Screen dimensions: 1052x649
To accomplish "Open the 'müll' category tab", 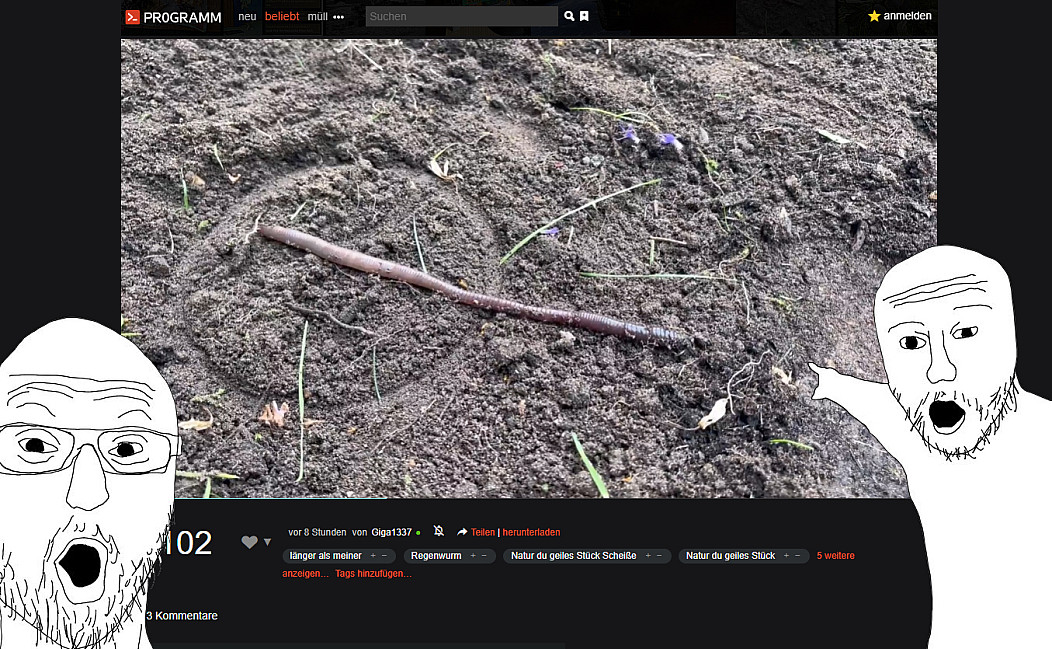I will coord(317,17).
